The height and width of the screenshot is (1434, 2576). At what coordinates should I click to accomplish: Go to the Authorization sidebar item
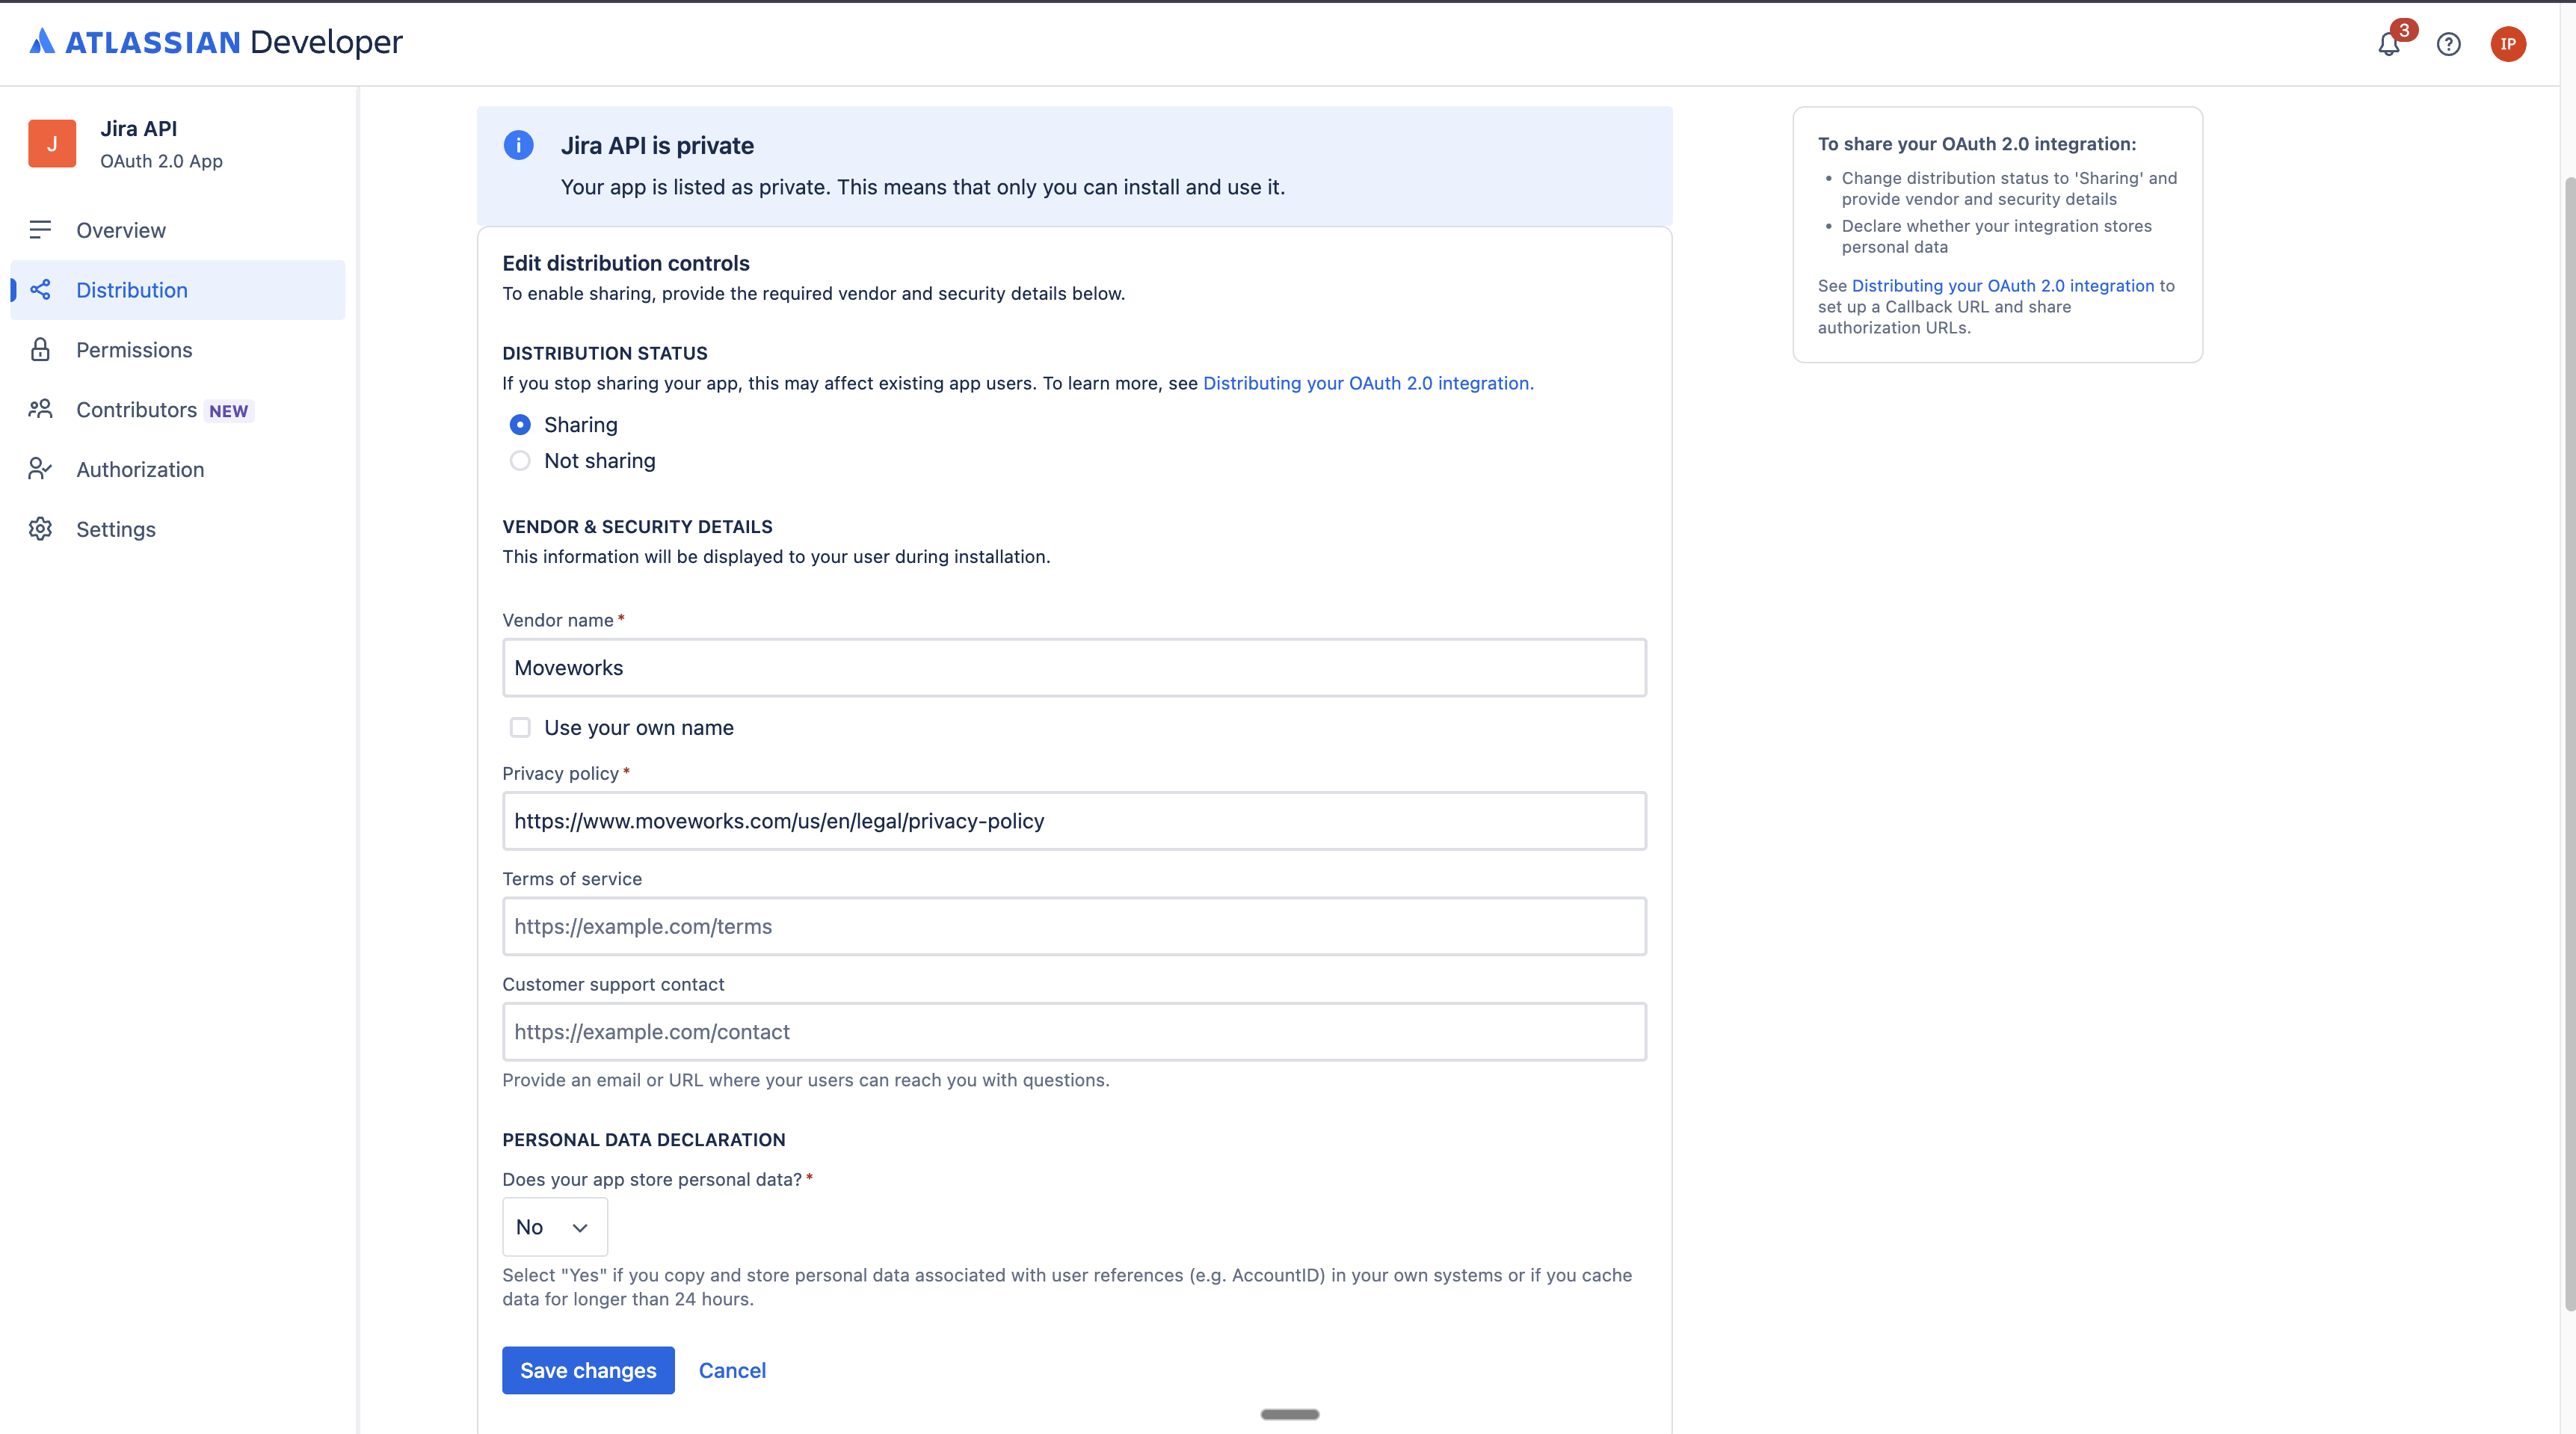click(x=140, y=470)
